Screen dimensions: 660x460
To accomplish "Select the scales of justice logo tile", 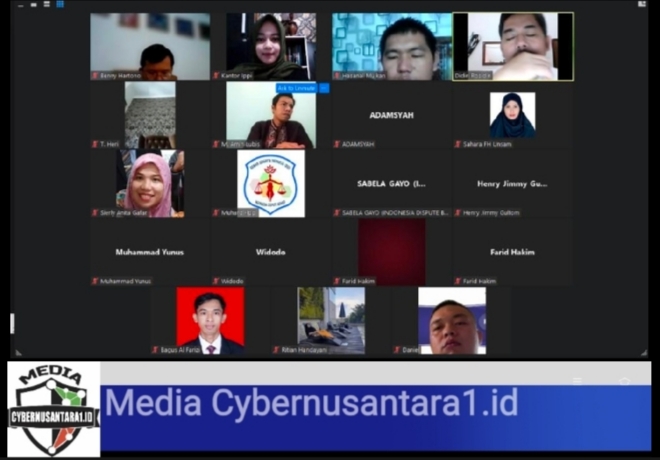I will coord(271,183).
